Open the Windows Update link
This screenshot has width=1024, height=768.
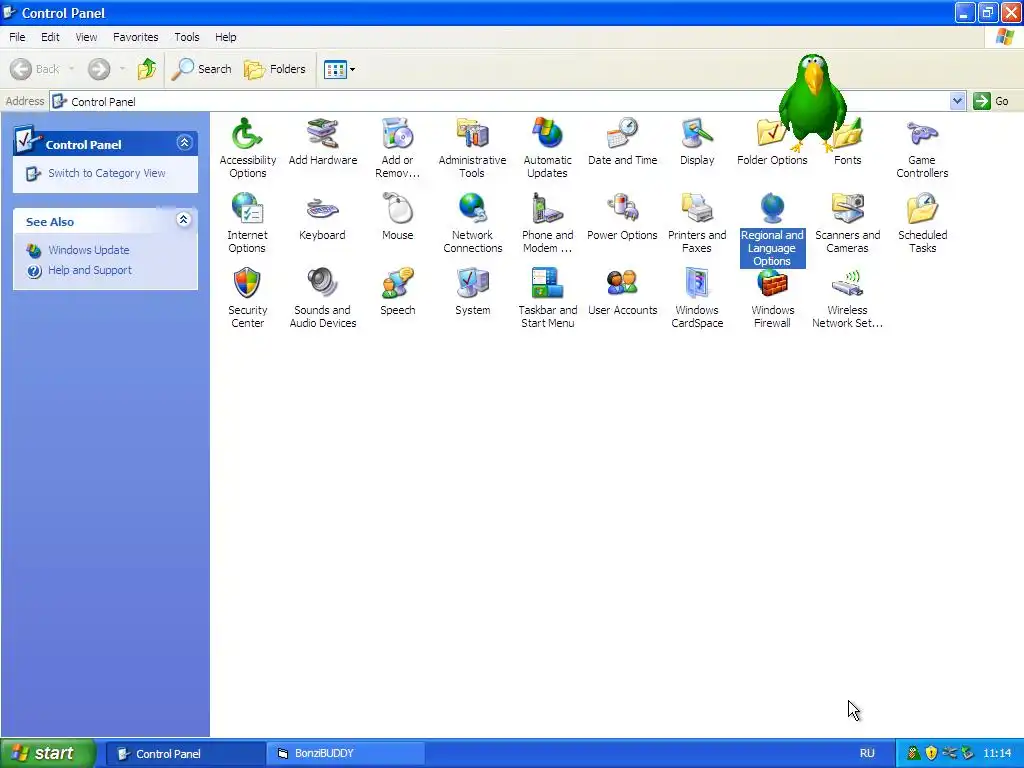coord(88,250)
